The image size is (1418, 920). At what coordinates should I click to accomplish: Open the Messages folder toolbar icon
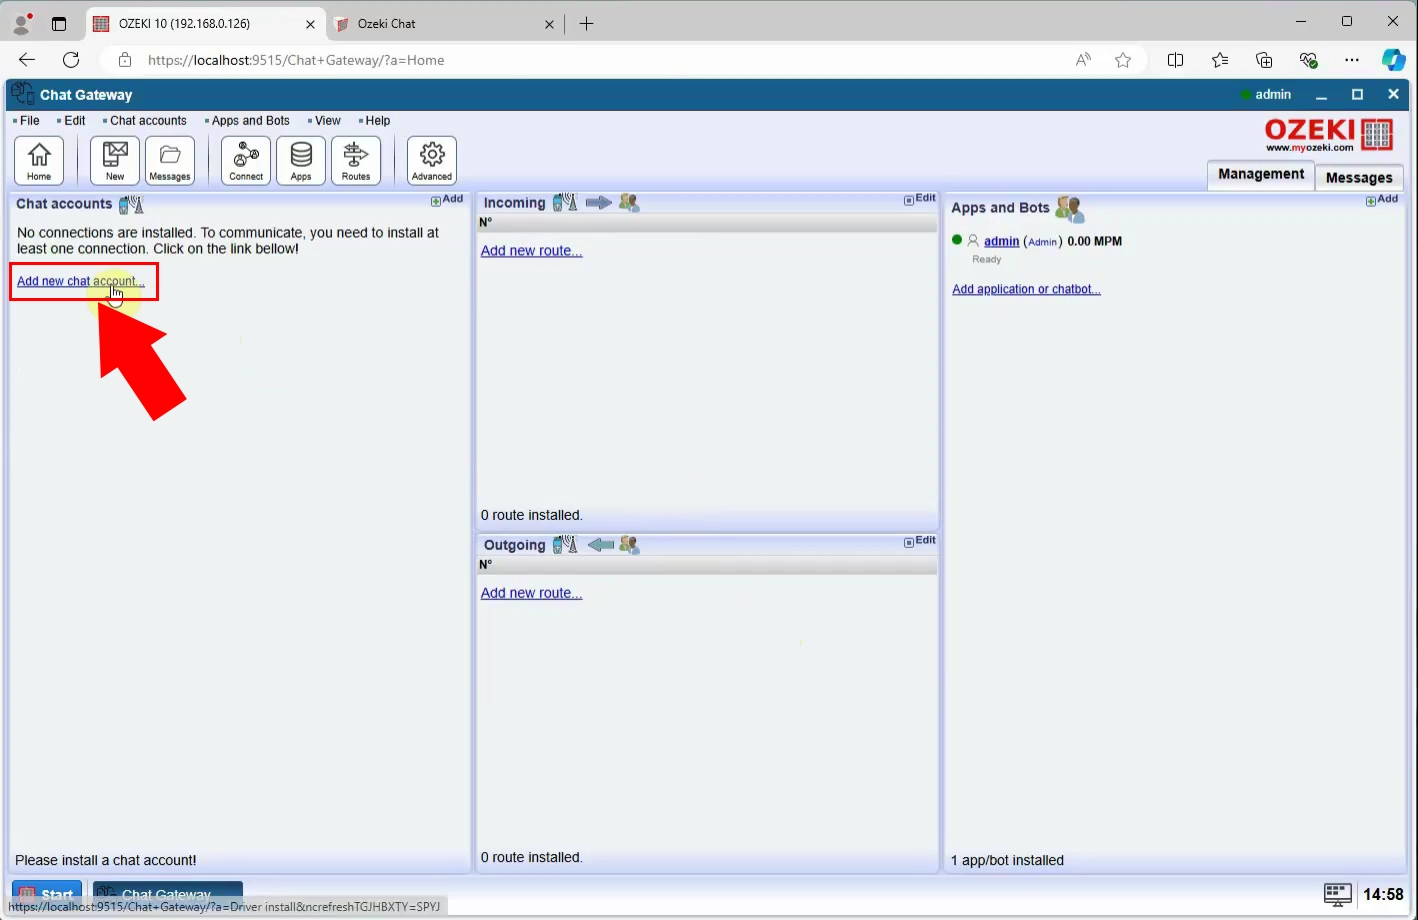[170, 160]
